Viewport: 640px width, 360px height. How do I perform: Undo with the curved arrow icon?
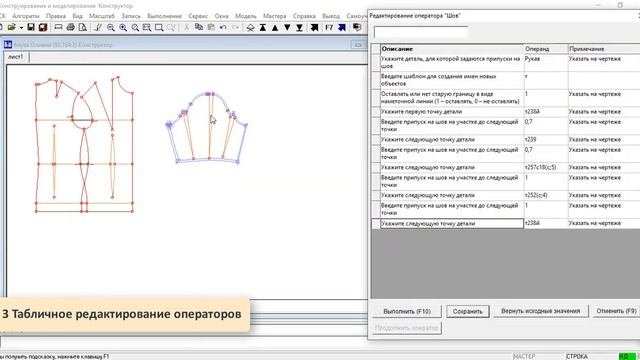pyautogui.click(x=223, y=27)
